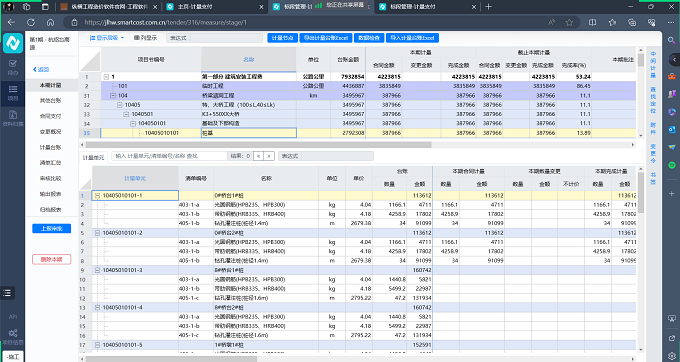Image resolution: width=680 pixels, height=362 pixels.
Task: Click the blue 上报审批 button
Action: pos(52,228)
